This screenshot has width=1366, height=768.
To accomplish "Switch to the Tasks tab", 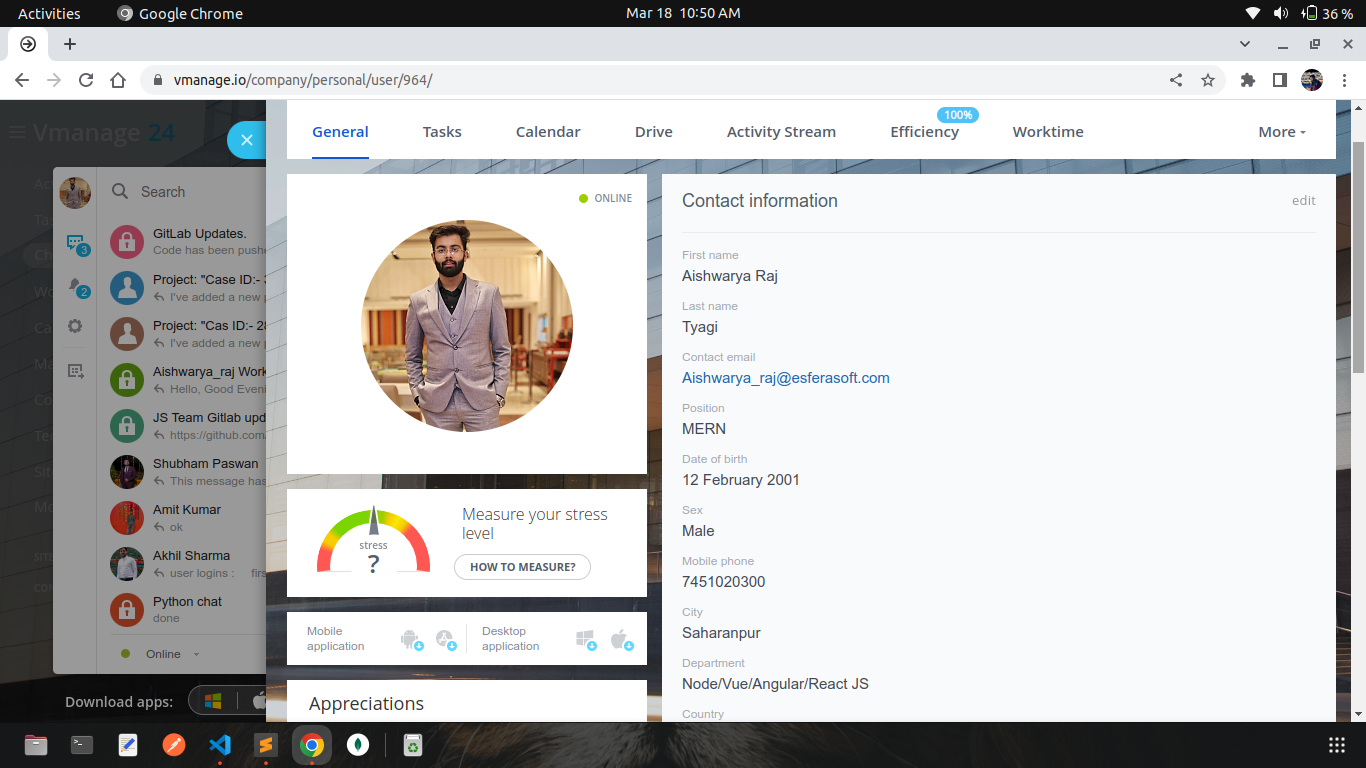I will tap(442, 132).
